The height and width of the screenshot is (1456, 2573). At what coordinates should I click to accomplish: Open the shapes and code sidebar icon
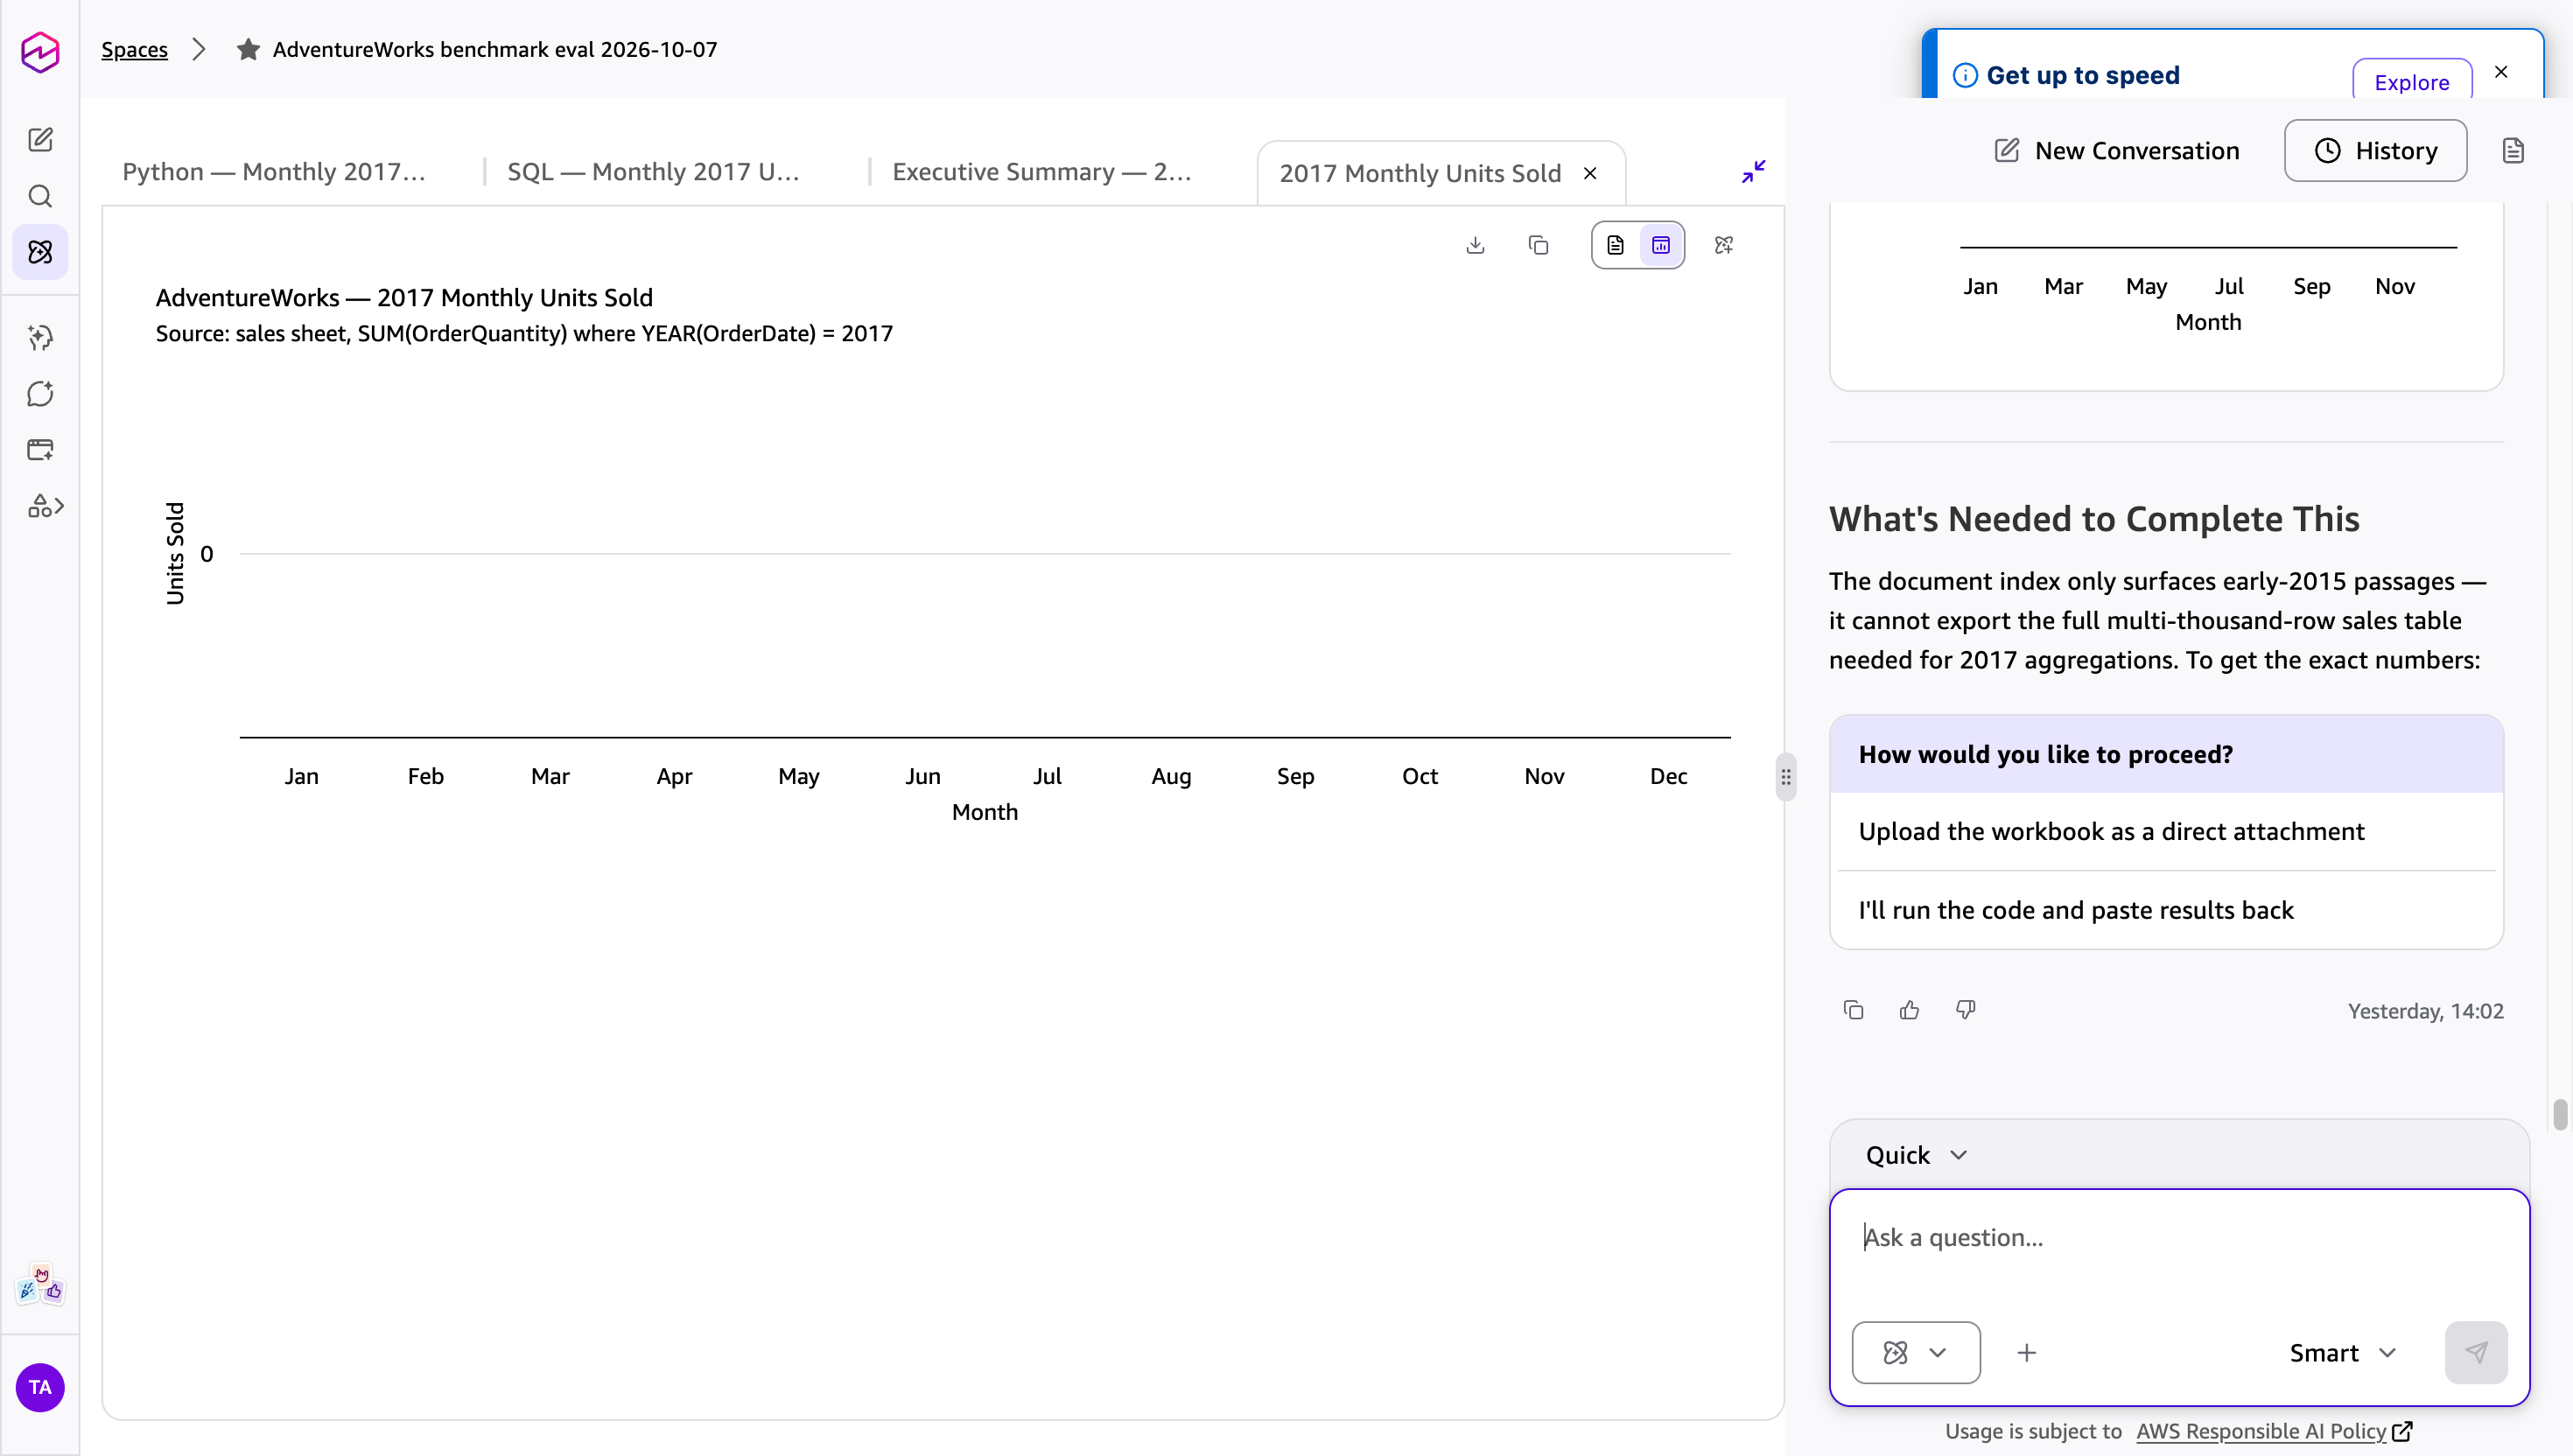(45, 506)
